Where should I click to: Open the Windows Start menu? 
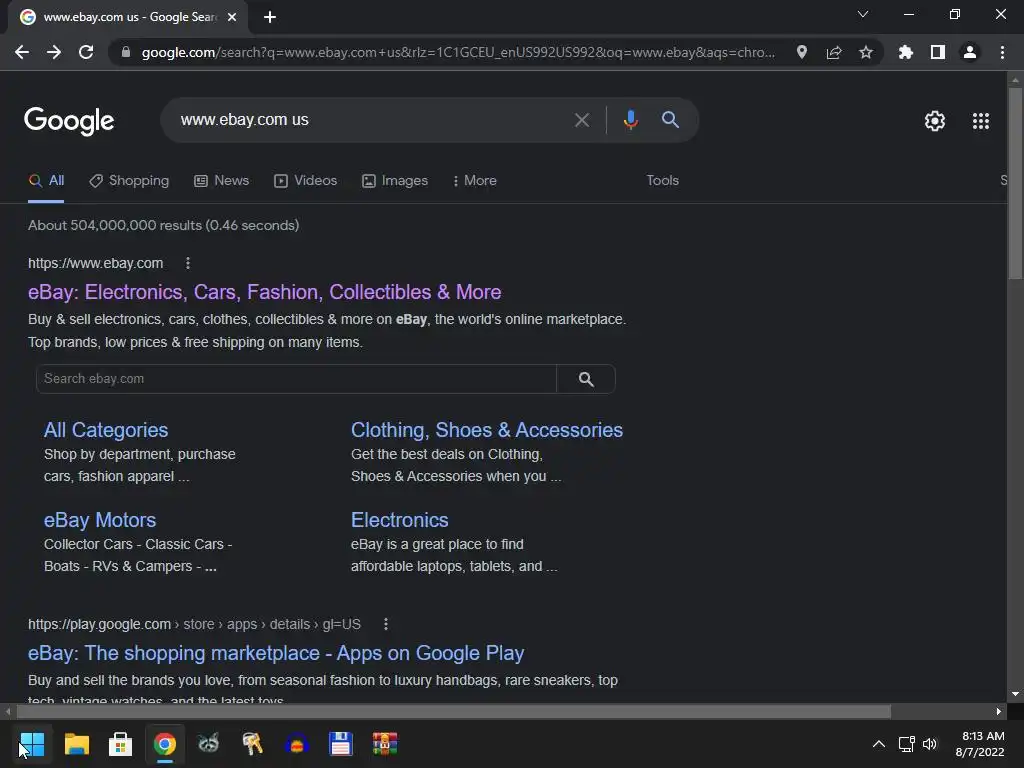pos(32,744)
